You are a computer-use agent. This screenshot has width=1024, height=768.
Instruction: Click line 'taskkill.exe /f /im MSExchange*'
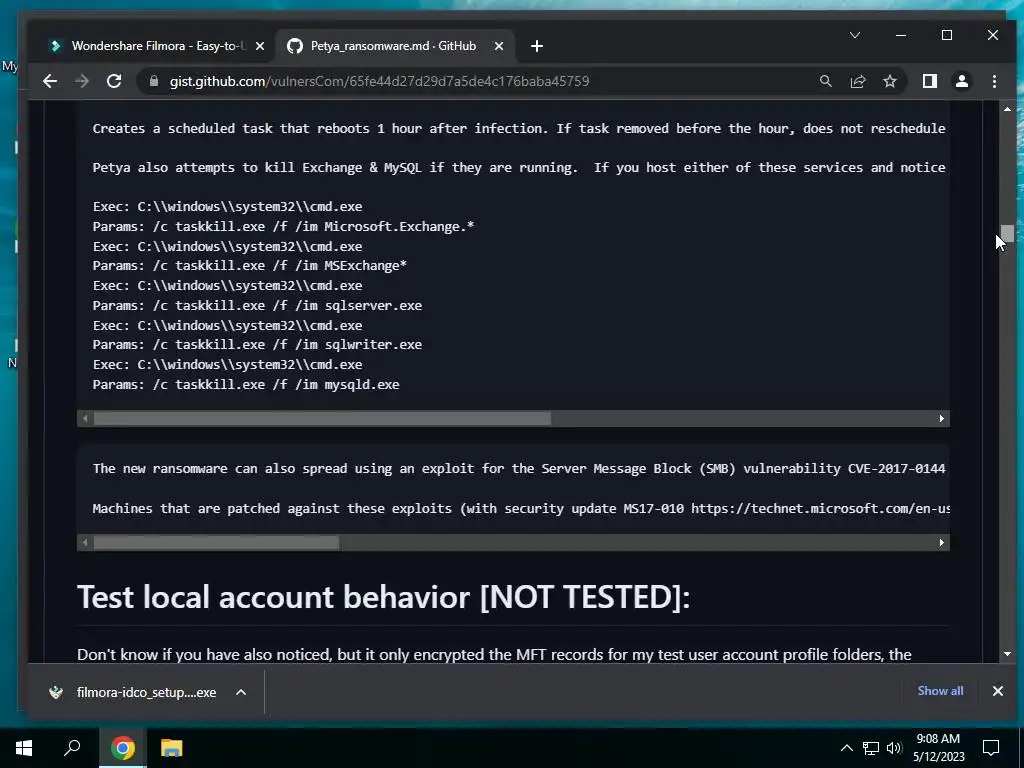[249, 266]
